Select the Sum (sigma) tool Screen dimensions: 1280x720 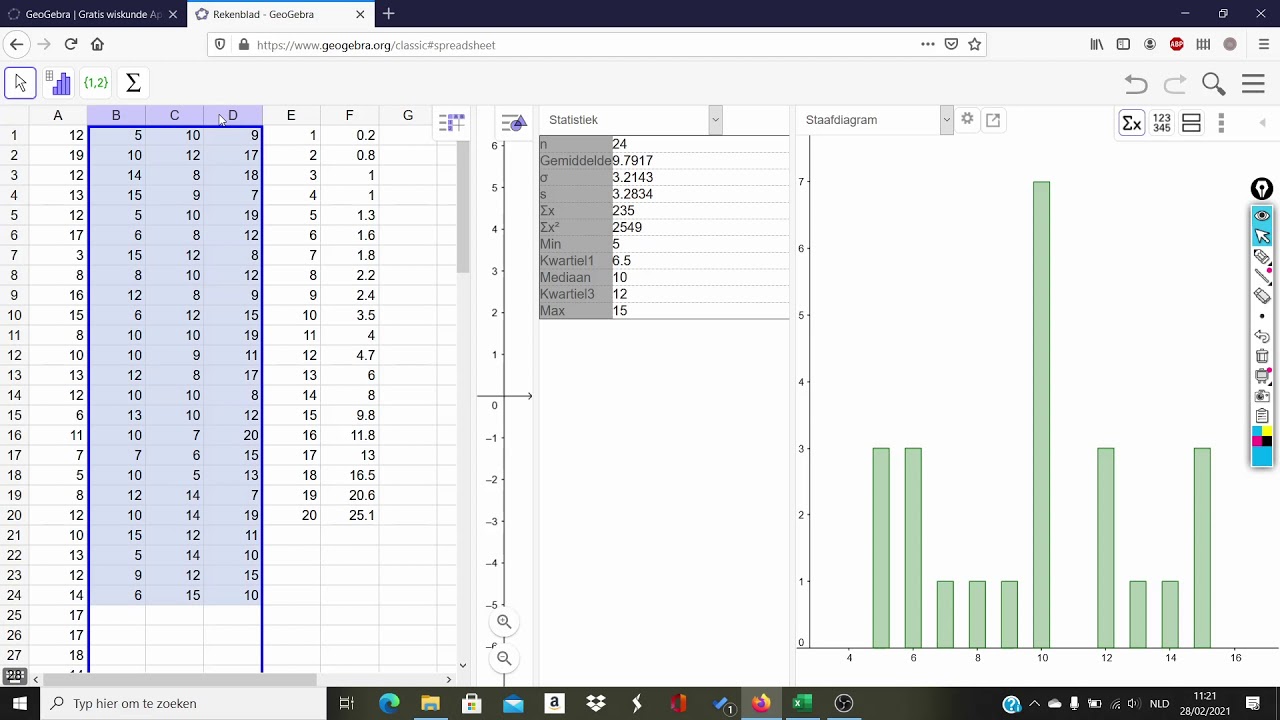(133, 83)
